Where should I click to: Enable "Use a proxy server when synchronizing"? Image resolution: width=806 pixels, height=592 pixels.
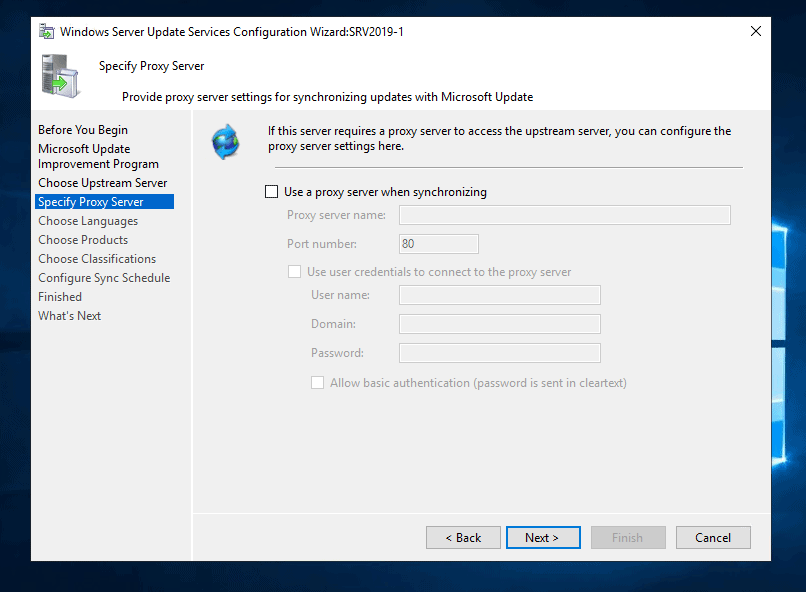tap(271, 191)
